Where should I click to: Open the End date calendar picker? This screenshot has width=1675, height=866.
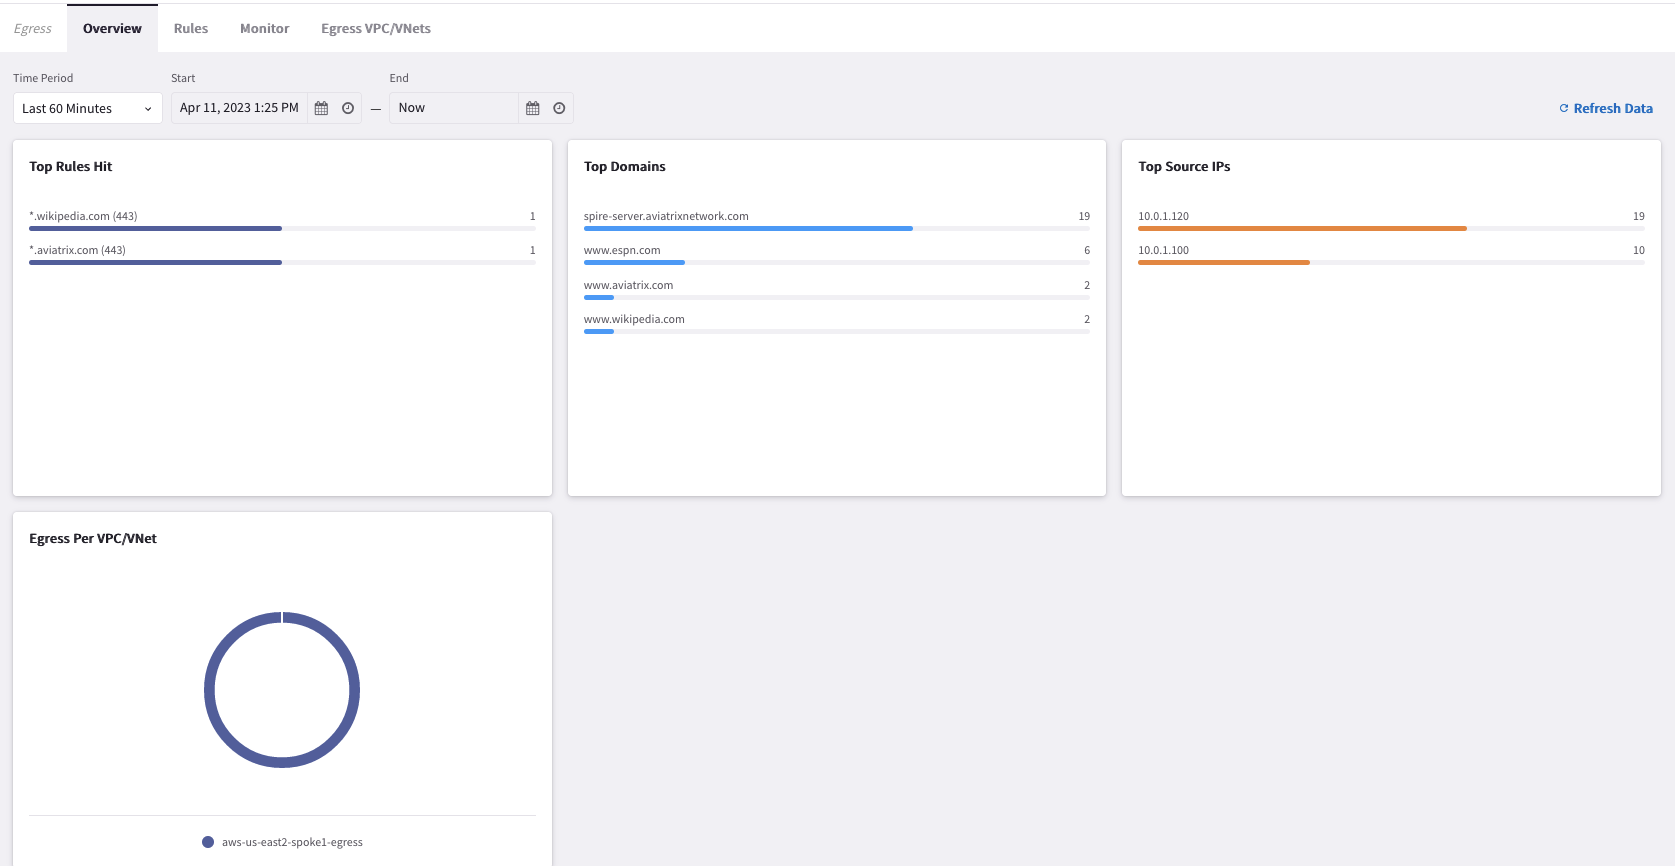point(532,108)
